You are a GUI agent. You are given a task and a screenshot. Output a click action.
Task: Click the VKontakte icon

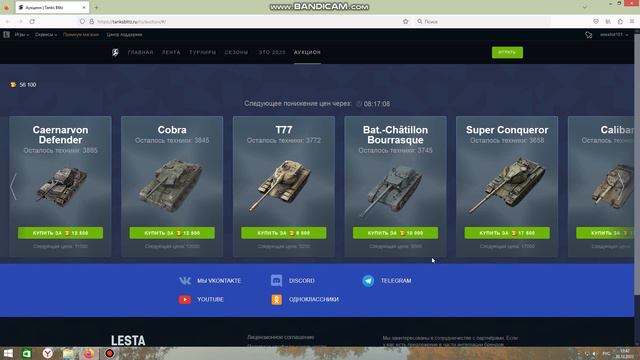tap(185, 281)
